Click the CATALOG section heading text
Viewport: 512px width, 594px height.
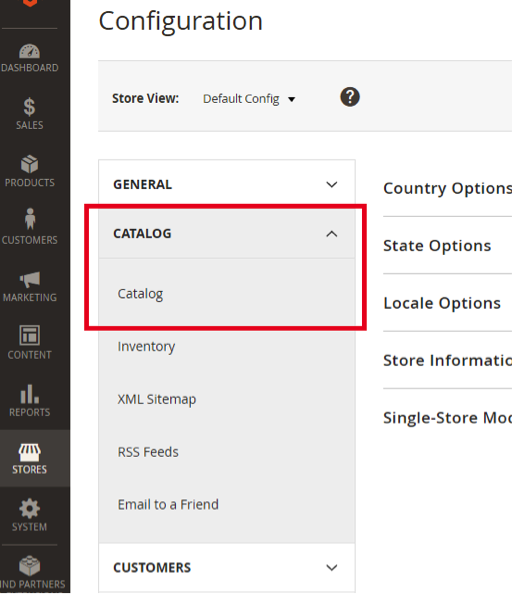coord(142,234)
